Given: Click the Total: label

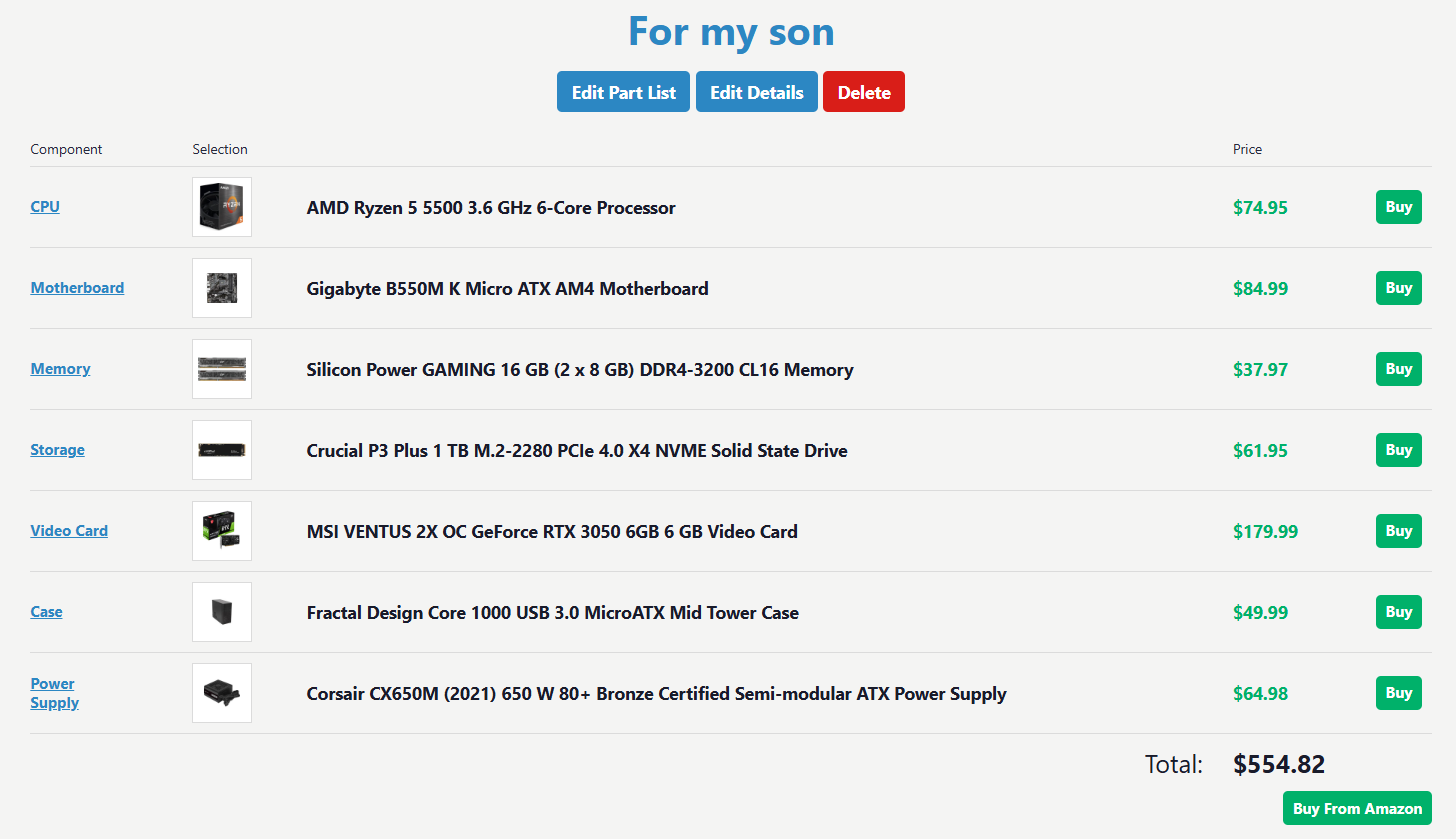Looking at the screenshot, I should pos(1174,765).
